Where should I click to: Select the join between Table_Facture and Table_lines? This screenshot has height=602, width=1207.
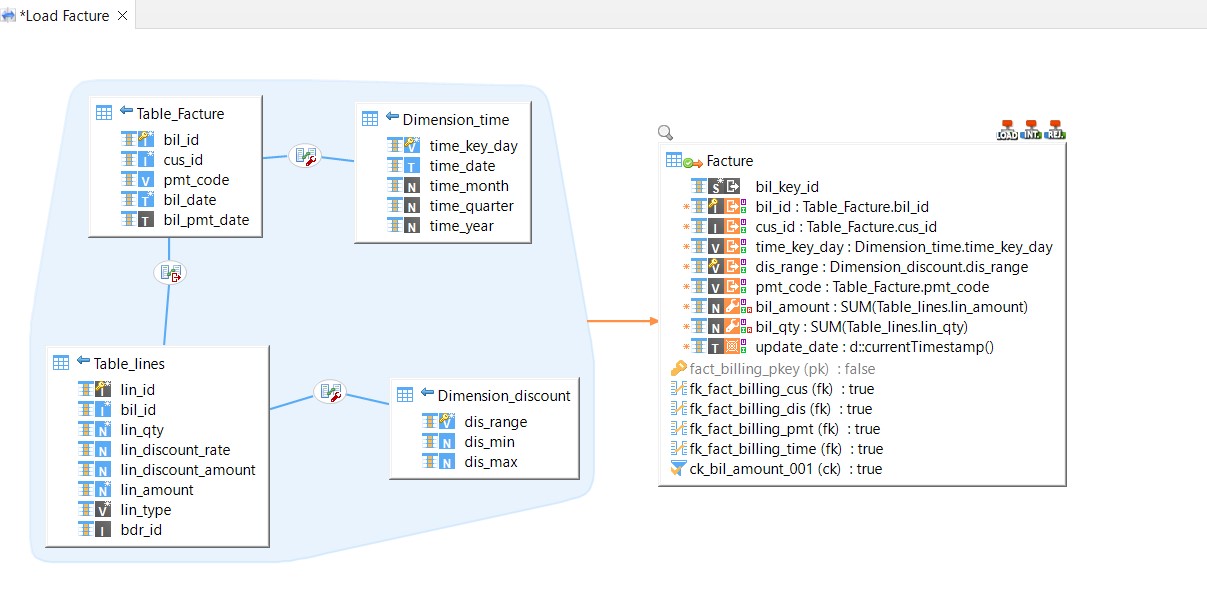pos(169,272)
